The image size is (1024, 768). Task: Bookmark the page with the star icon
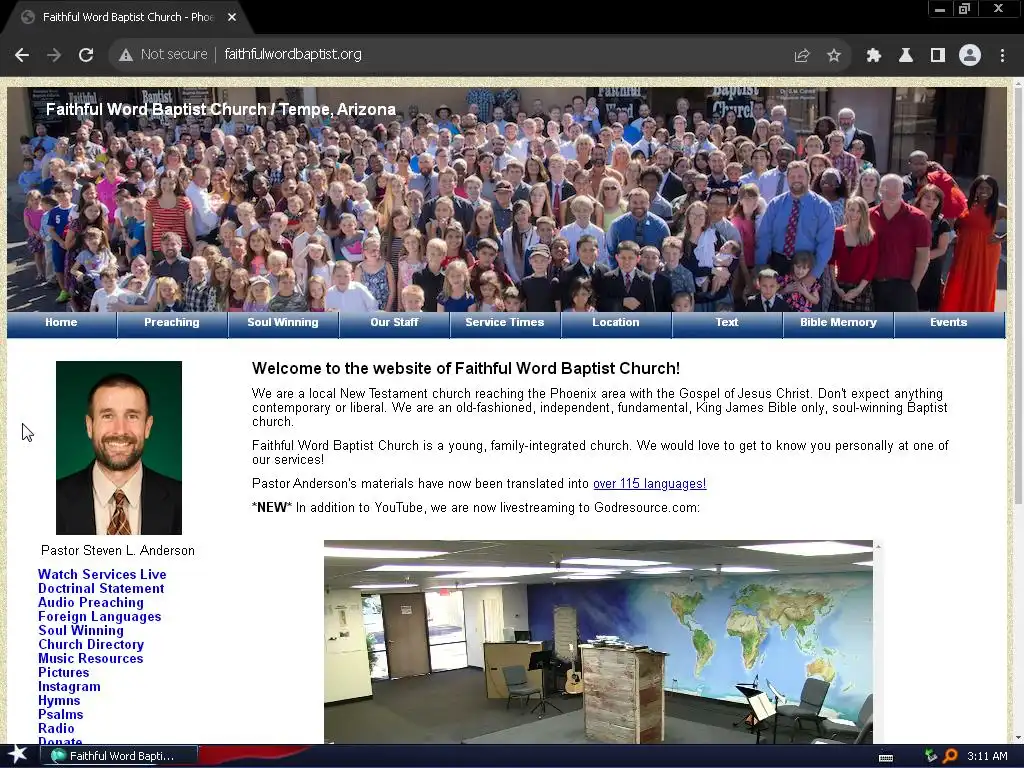834,56
